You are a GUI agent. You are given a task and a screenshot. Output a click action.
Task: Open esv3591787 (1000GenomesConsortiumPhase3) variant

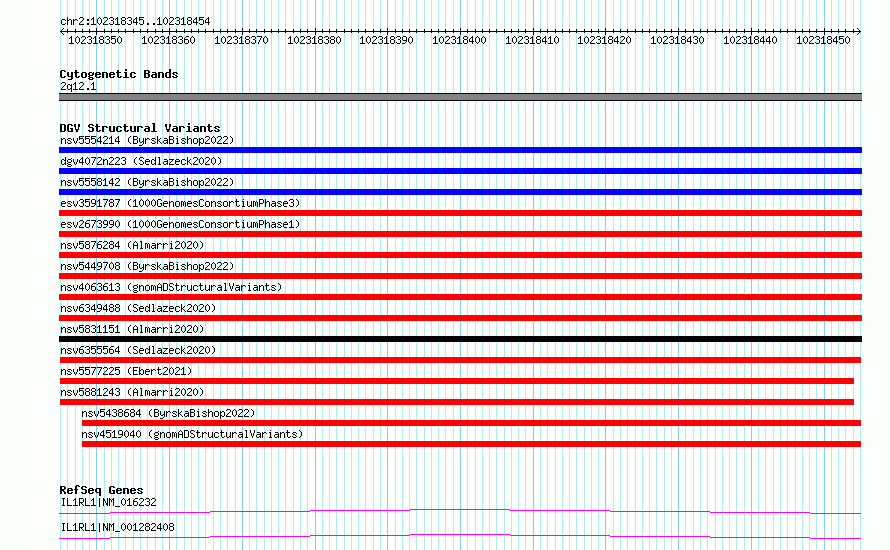[x=180, y=203]
